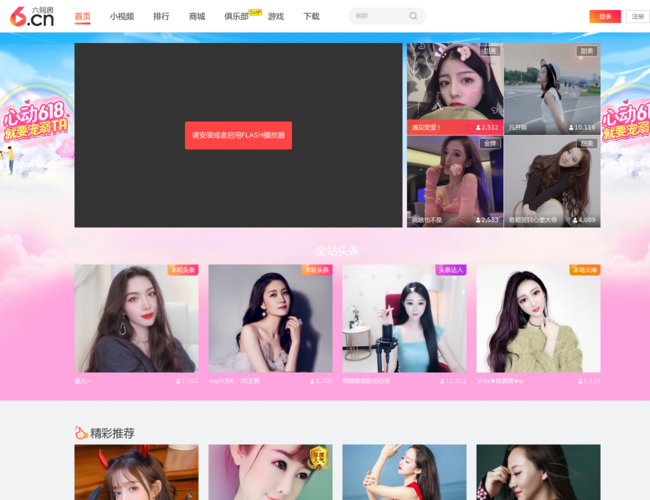
Task: Click the orange 登录 login button
Action: tap(605, 17)
